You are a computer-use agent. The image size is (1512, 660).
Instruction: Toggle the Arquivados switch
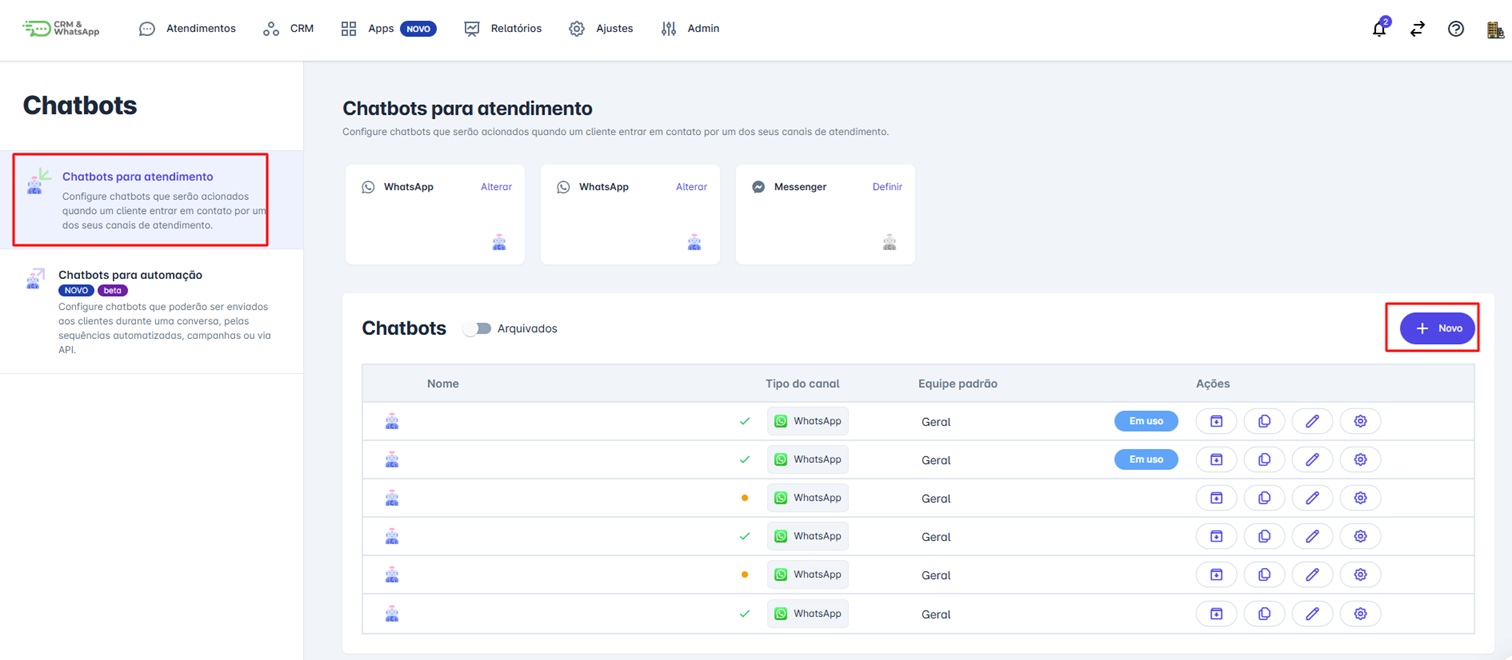click(477, 328)
